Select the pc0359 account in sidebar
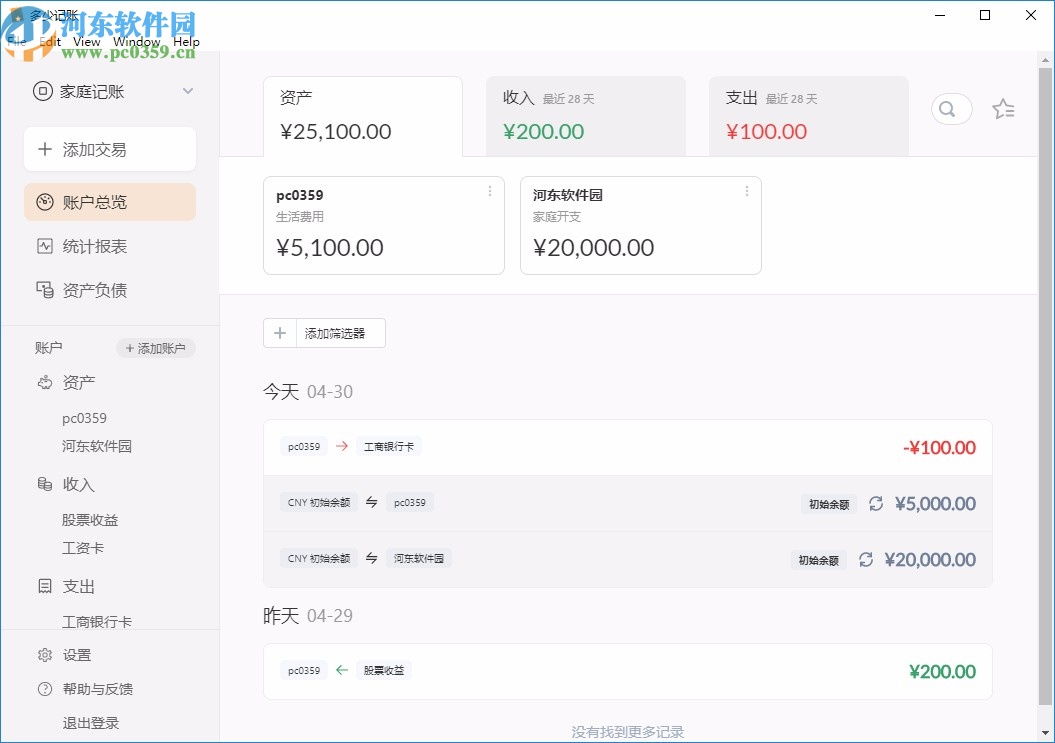This screenshot has height=743, width=1055. click(84, 418)
